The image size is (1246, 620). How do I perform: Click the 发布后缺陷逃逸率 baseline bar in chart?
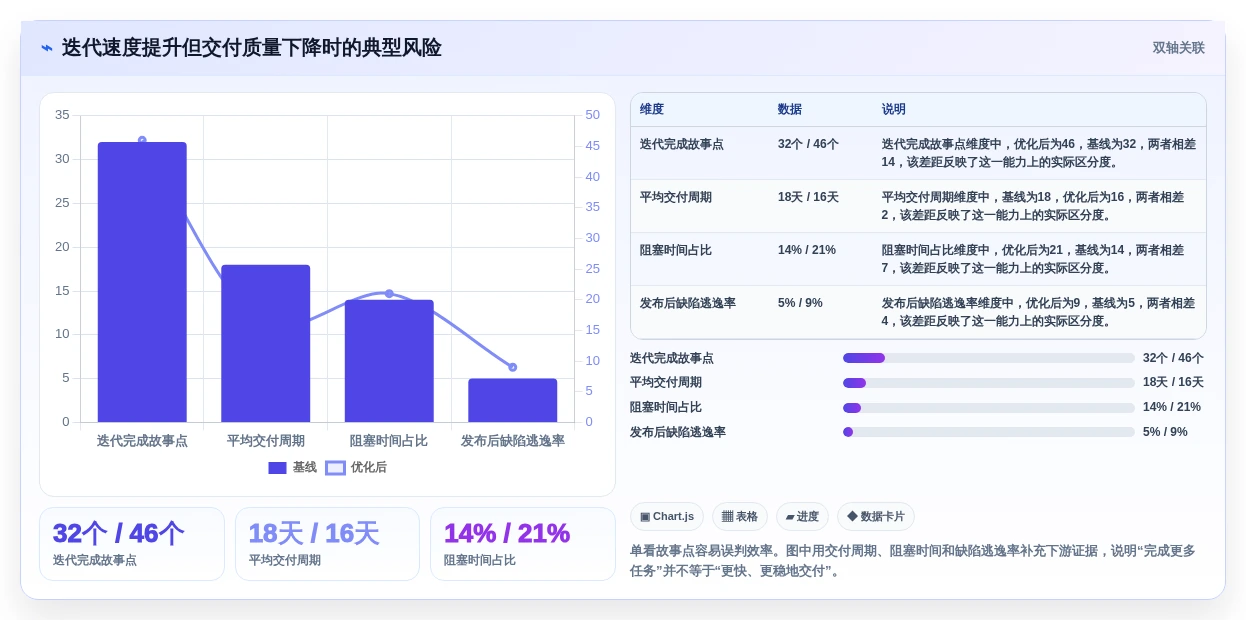click(x=513, y=400)
